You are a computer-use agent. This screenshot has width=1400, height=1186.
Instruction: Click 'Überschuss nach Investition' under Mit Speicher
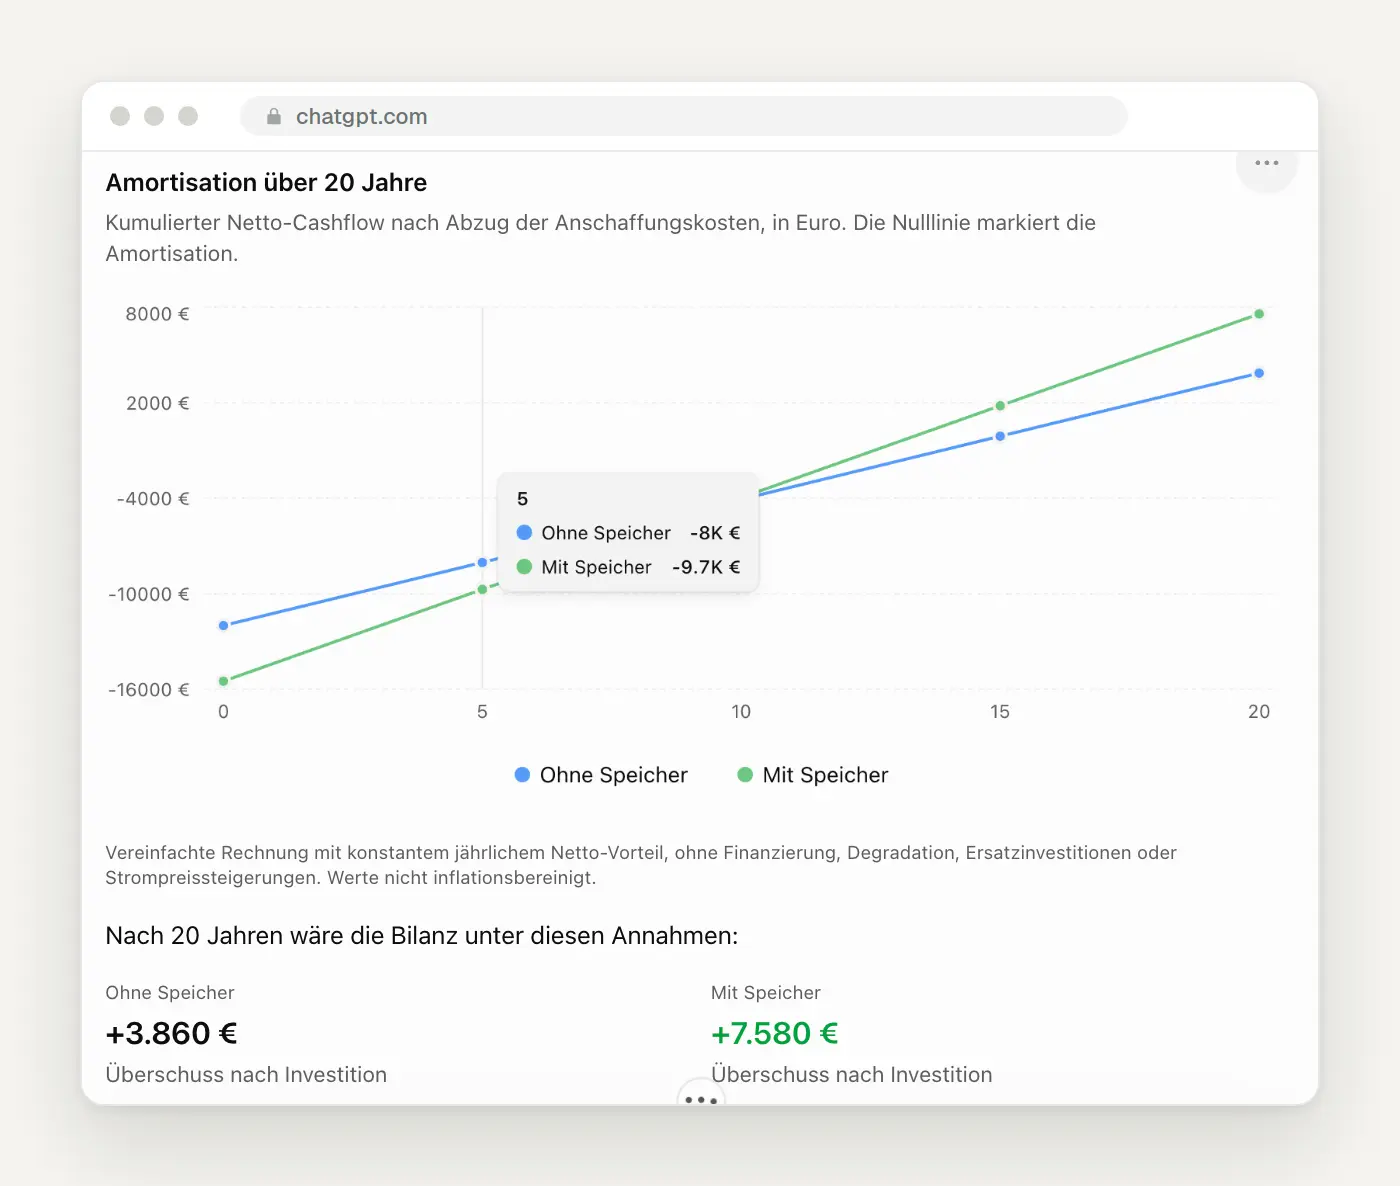[x=852, y=1075]
